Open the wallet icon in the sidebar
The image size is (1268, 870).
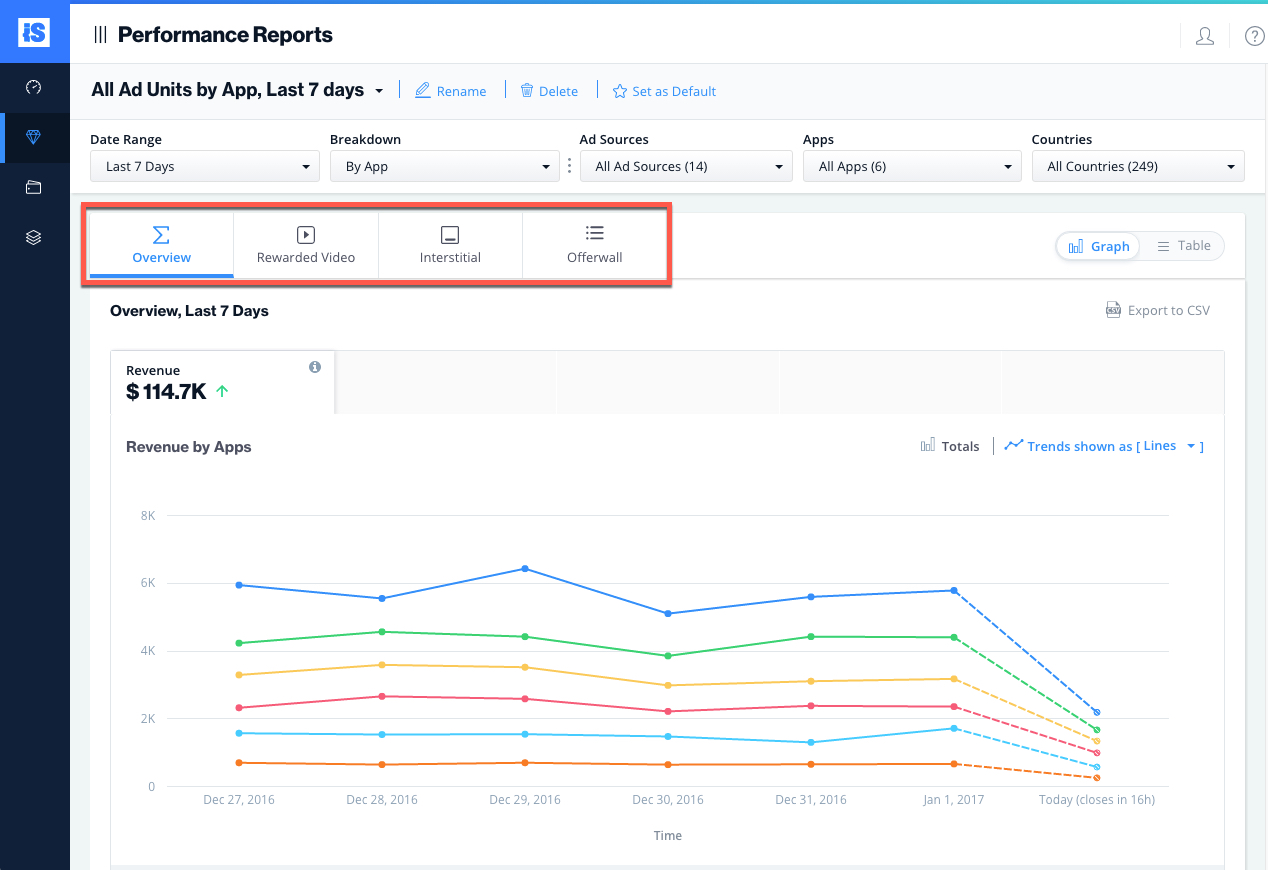click(x=35, y=187)
